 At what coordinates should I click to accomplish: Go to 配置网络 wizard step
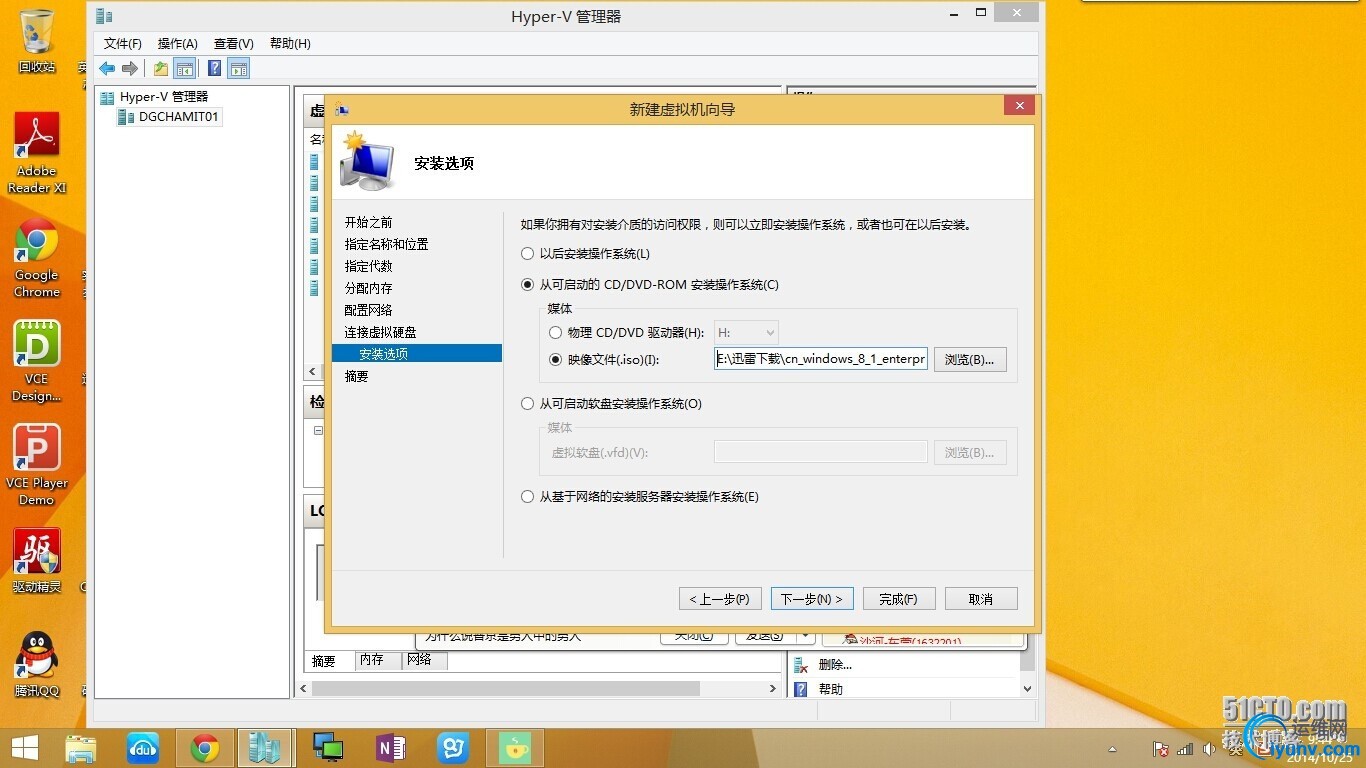pyautogui.click(x=369, y=310)
